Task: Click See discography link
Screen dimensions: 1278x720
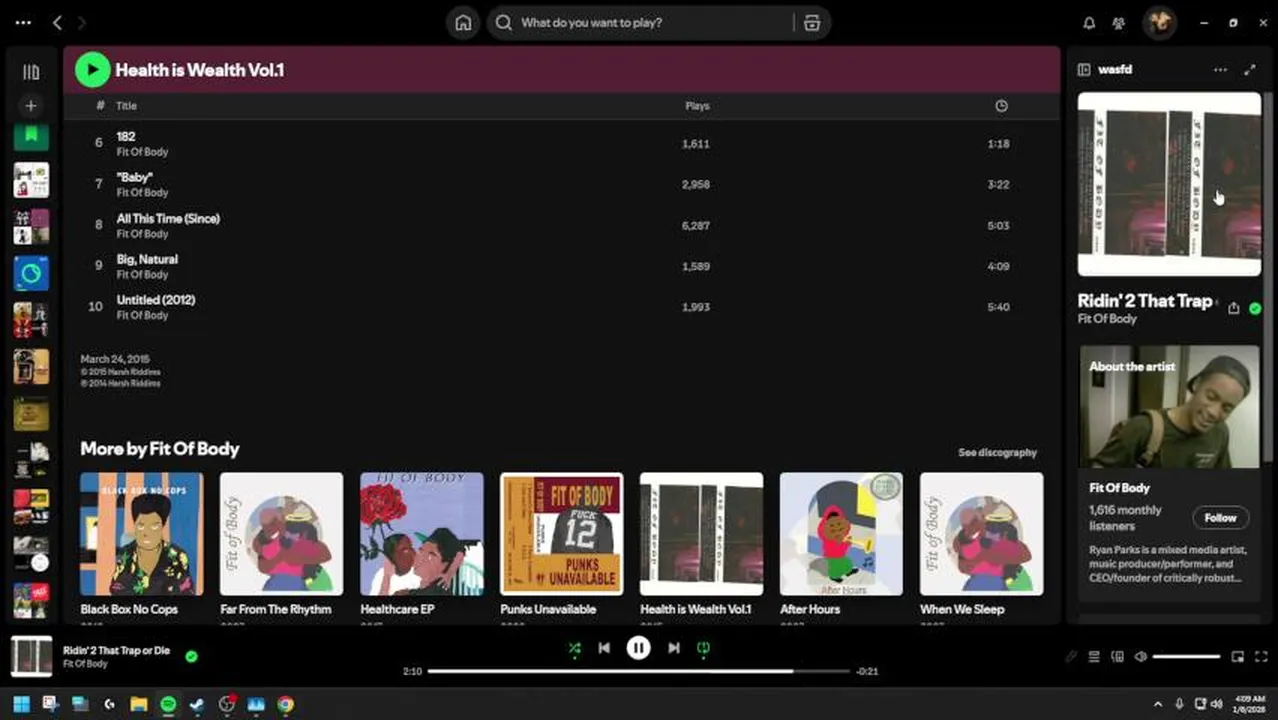Action: pos(997,452)
